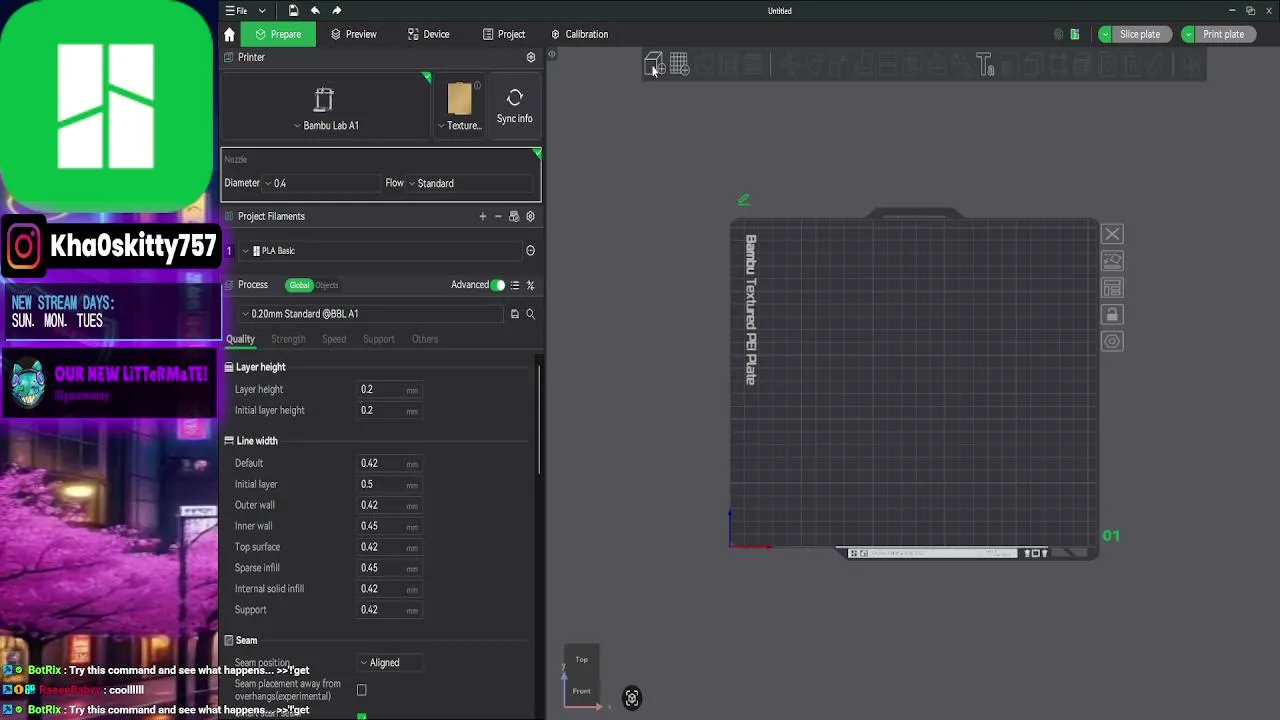Click the Redo arrow icon
1280x720 pixels.
[x=337, y=11]
